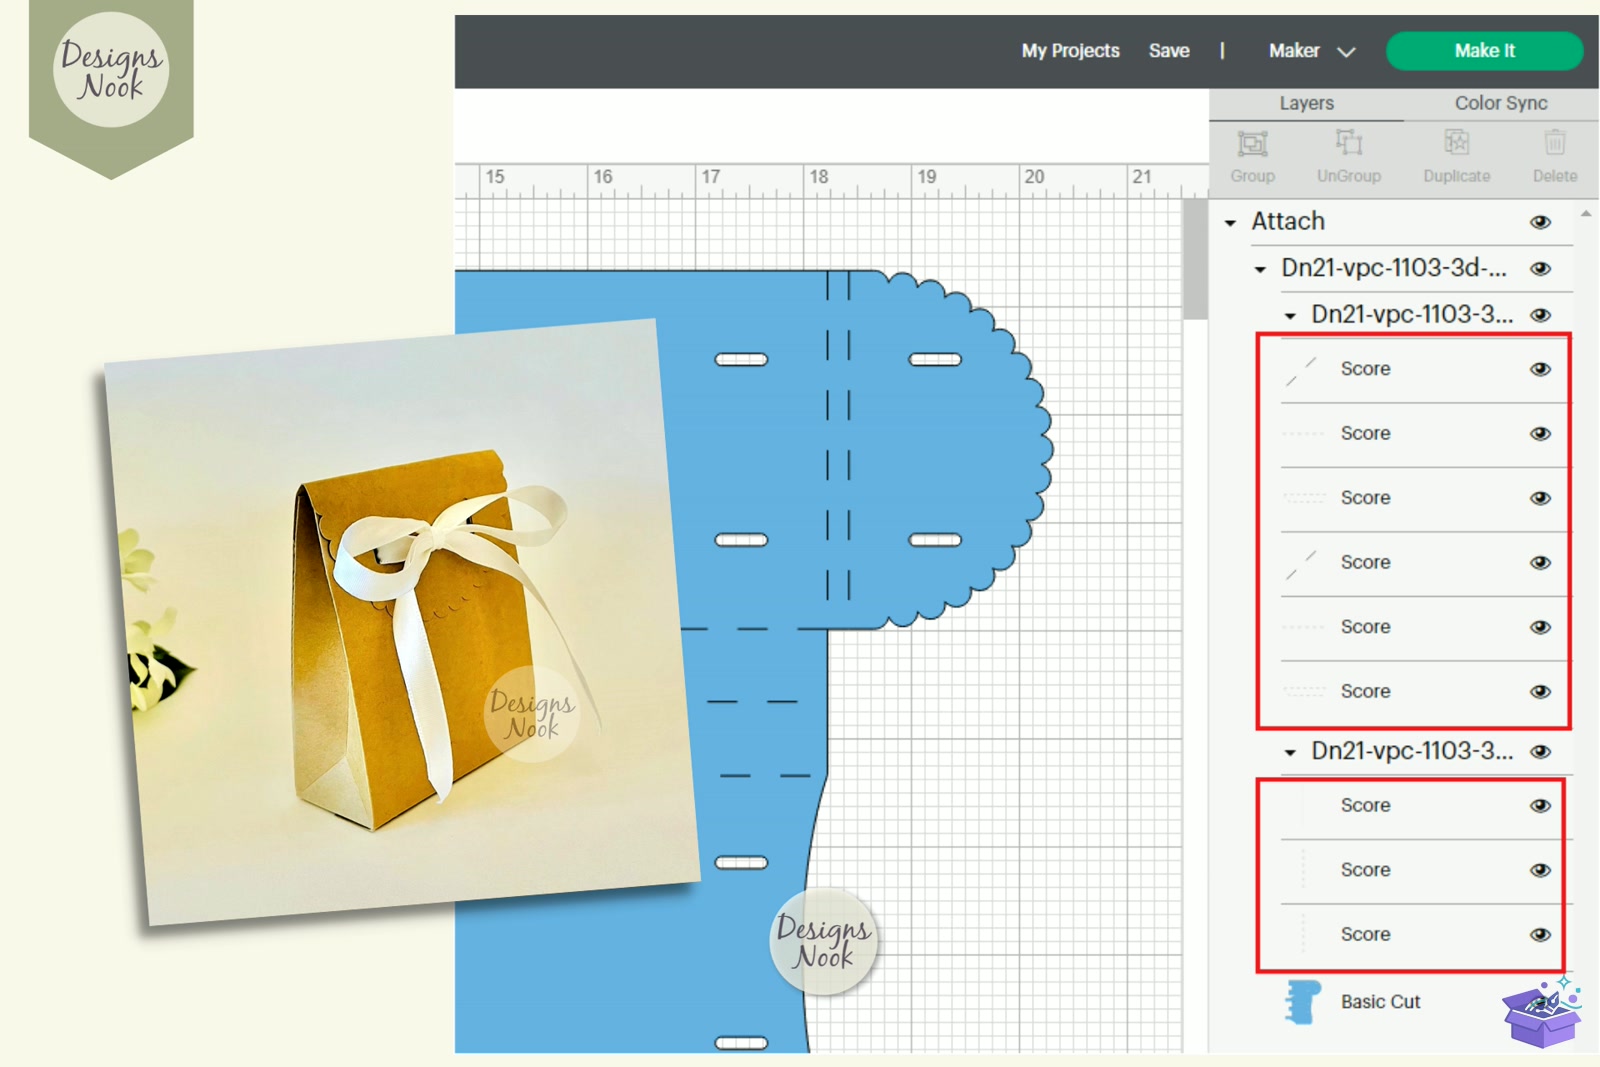Click the UnGroup icon
The image size is (1600, 1067).
1349,143
